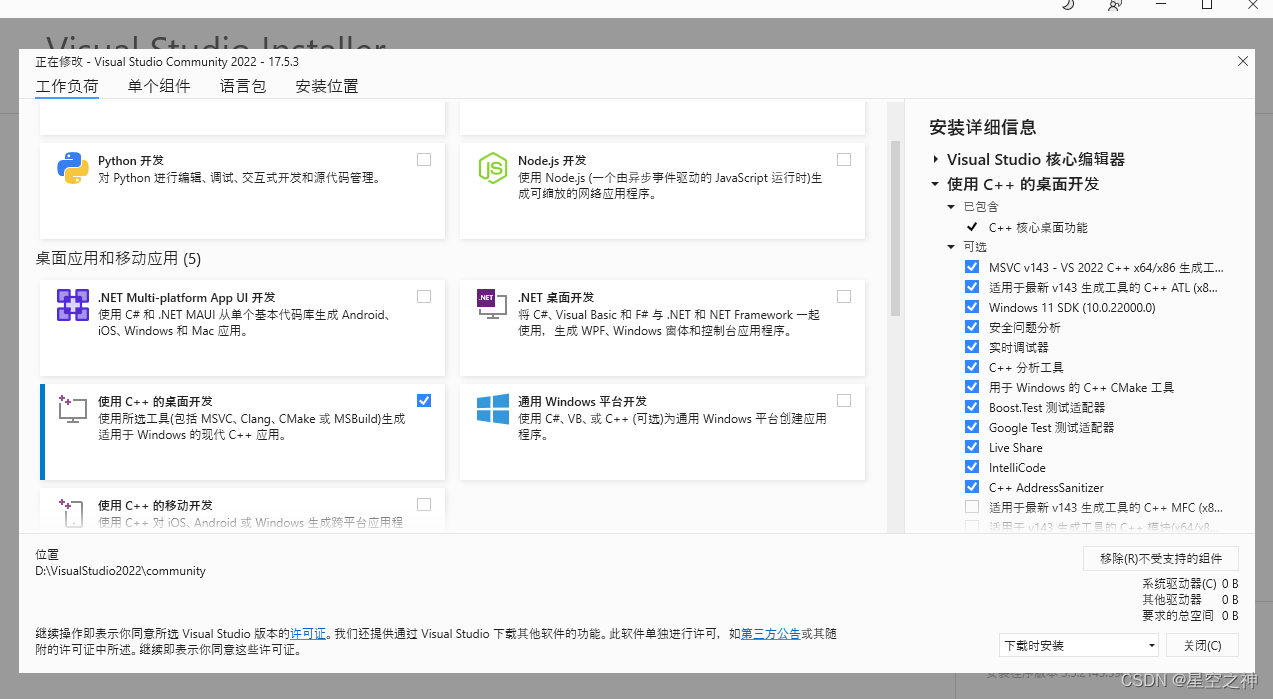Click the Python development workload icon

(73, 168)
